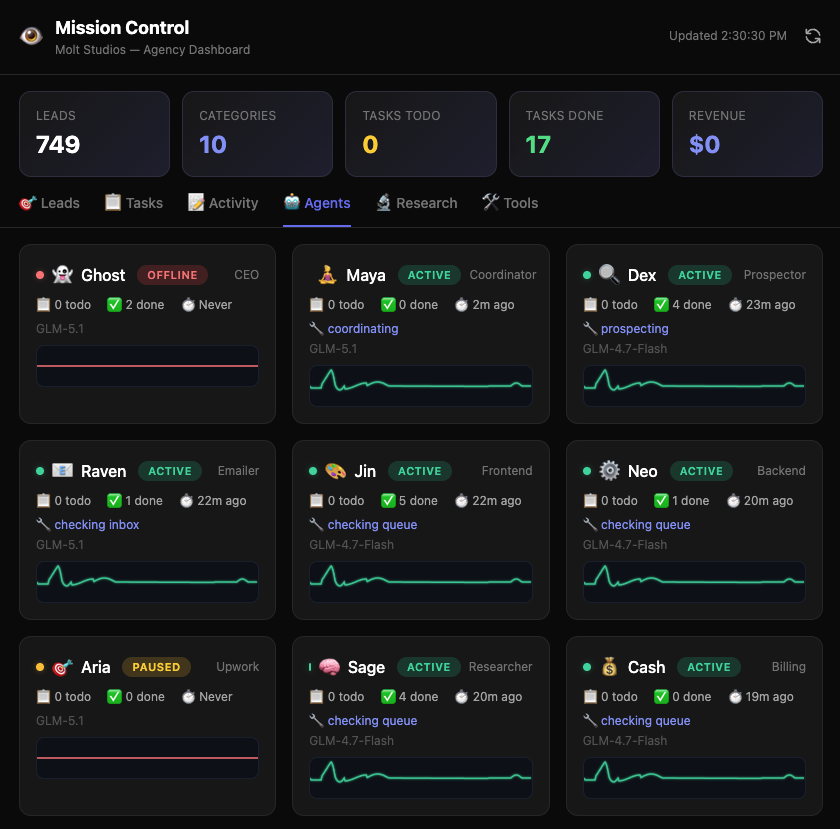The height and width of the screenshot is (829, 840).
Task: Click the ACTIVE badge on Sage
Action: [x=429, y=667]
